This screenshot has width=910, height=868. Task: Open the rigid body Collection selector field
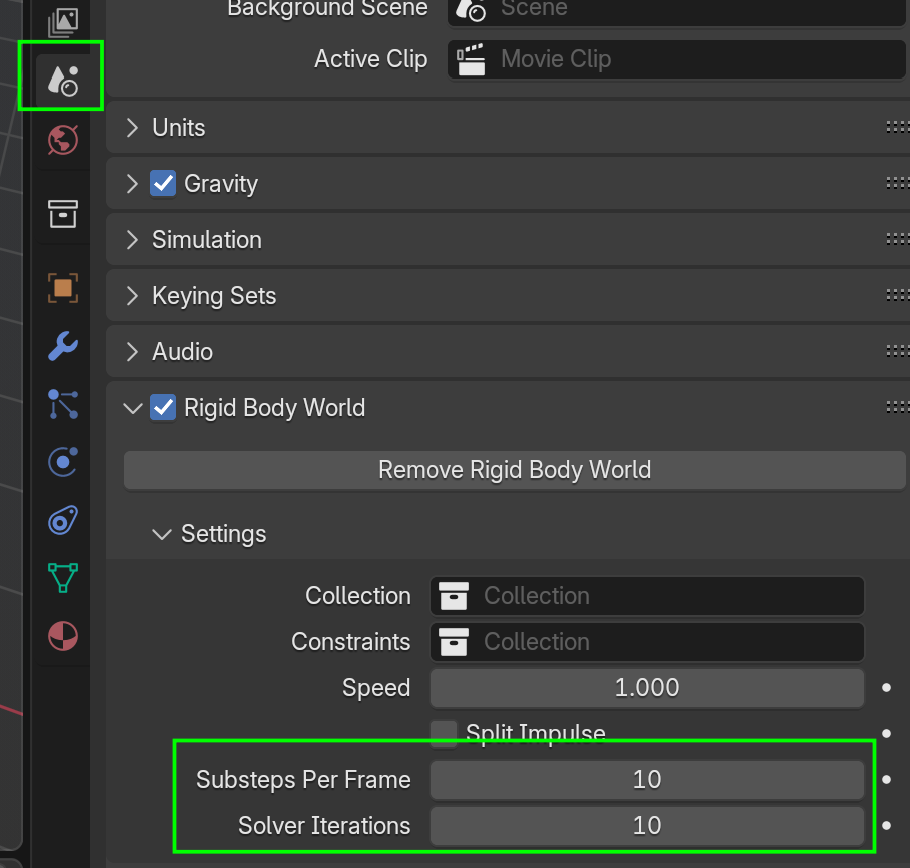click(x=647, y=596)
